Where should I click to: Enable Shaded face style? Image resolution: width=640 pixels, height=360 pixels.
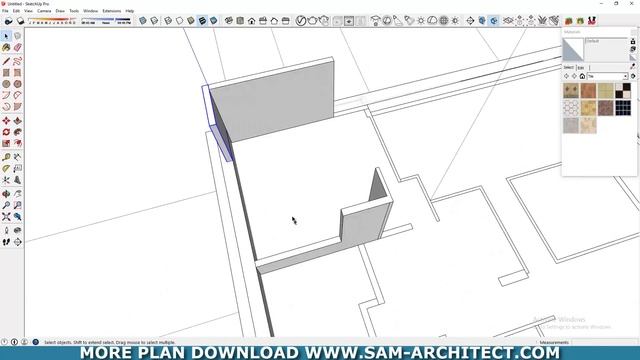click(x=191, y=20)
